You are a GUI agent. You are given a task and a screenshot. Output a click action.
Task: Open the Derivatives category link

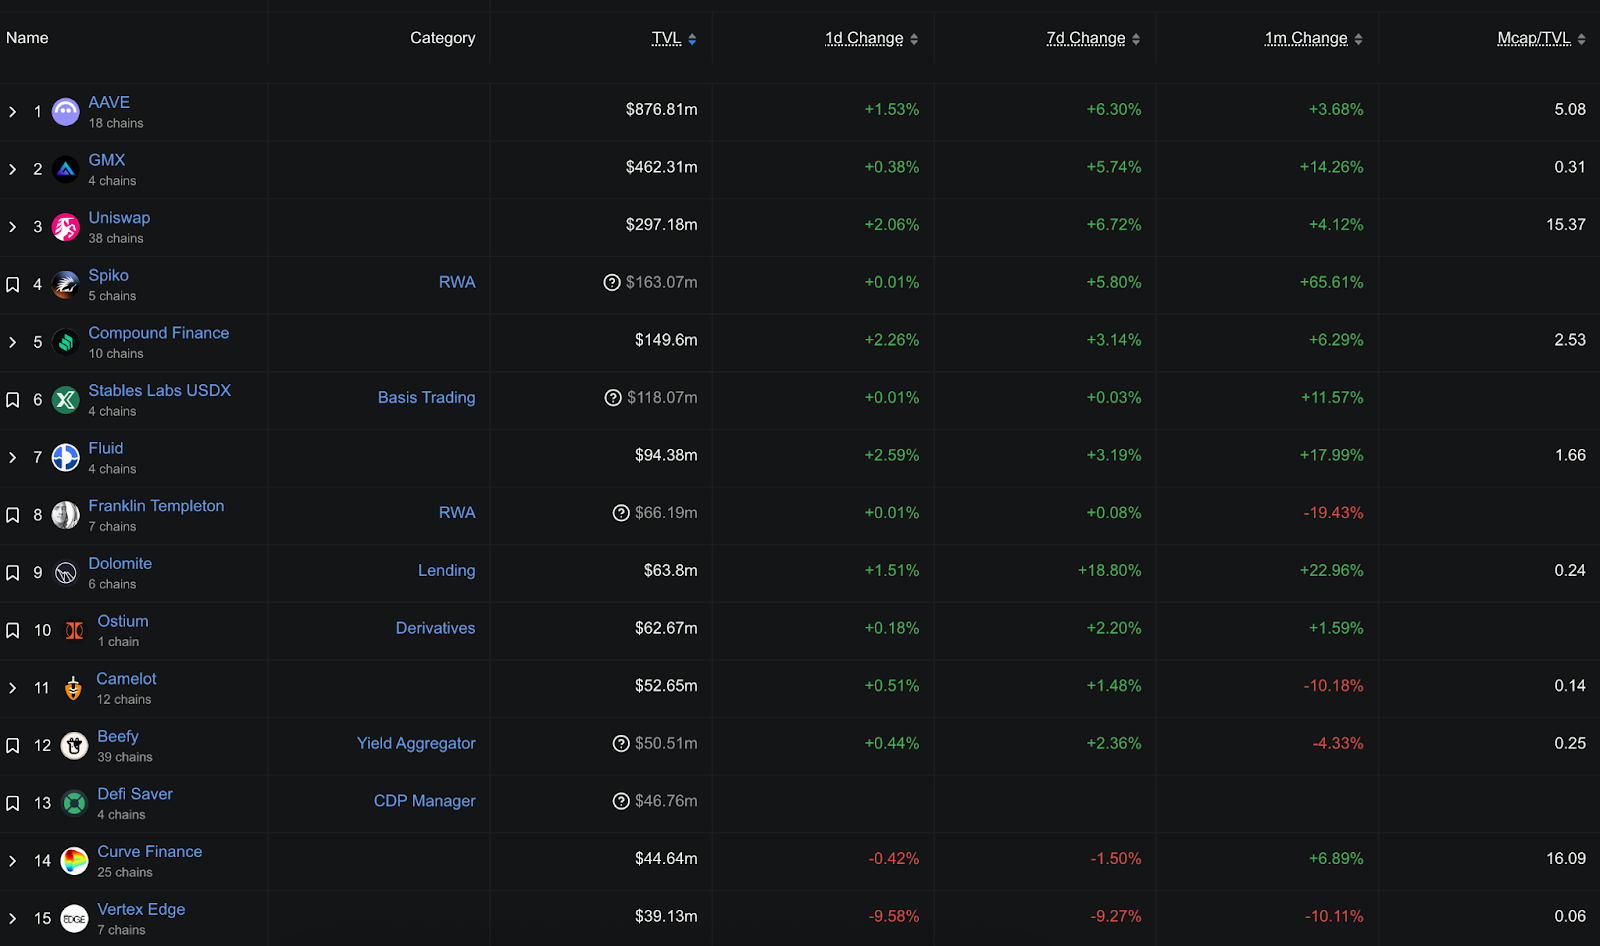pos(436,628)
